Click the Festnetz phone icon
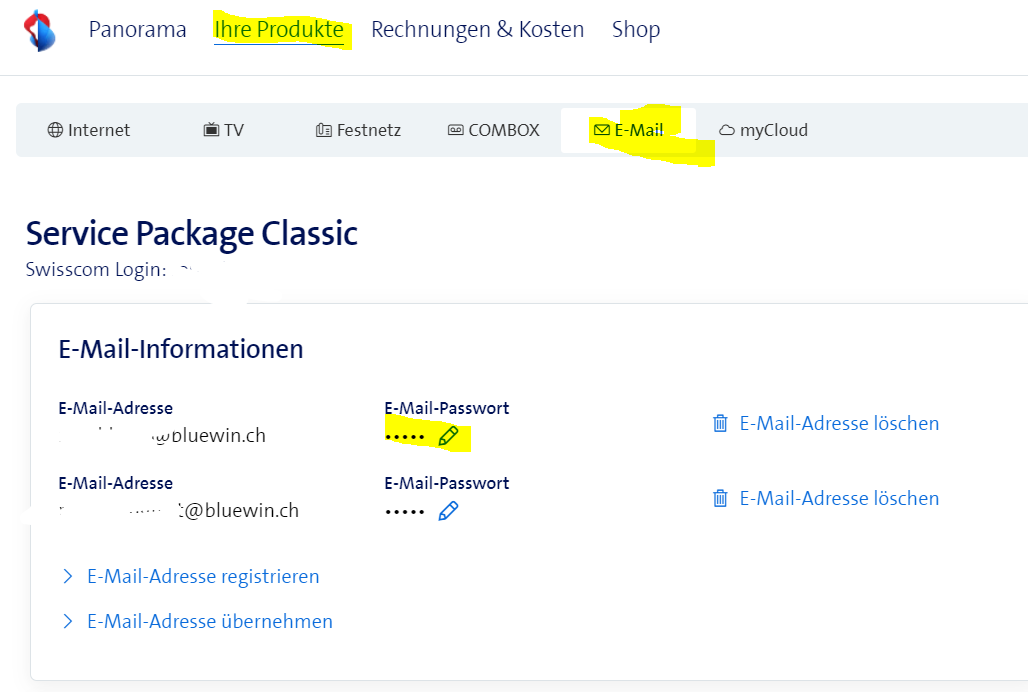1028x692 pixels. pos(324,130)
